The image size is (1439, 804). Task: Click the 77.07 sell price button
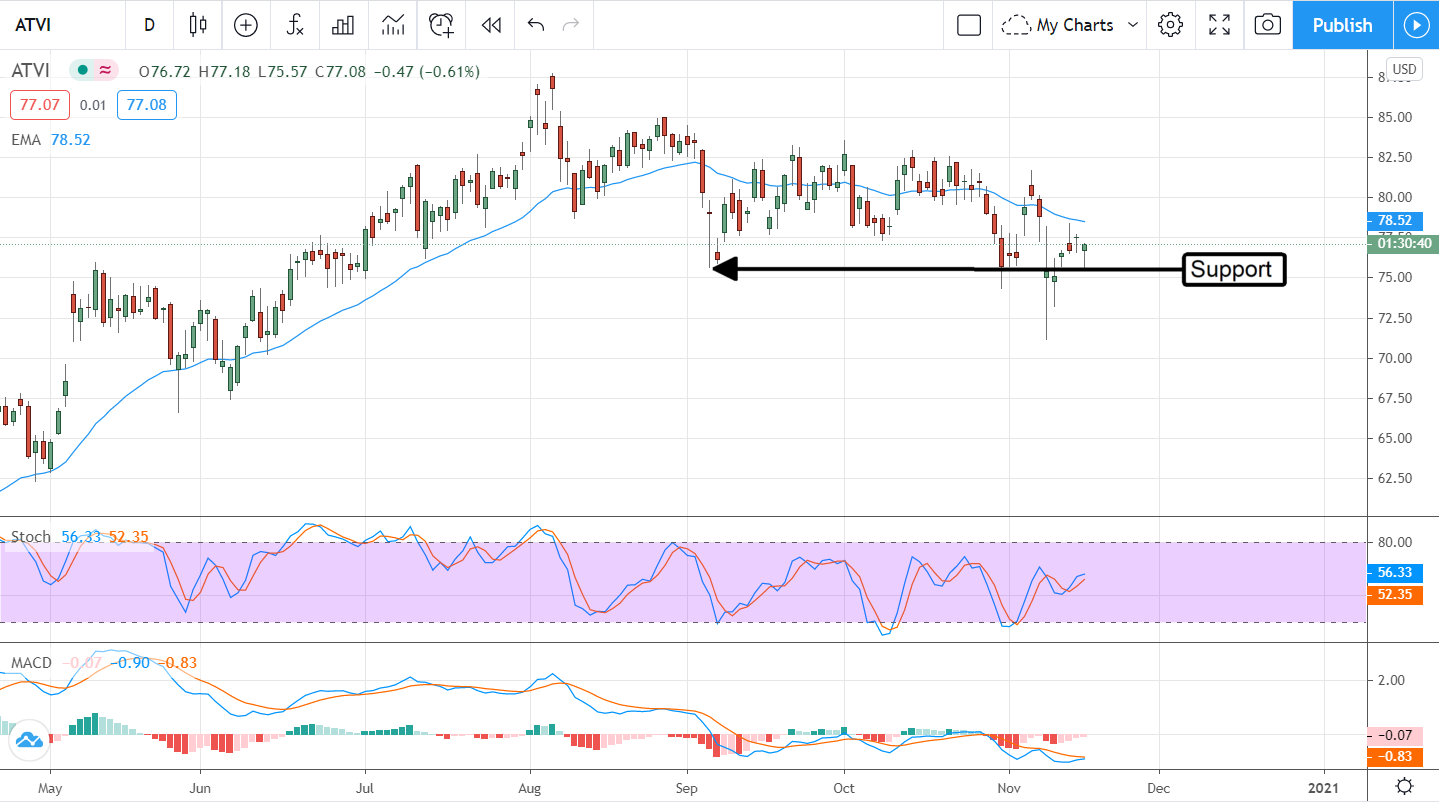(35, 105)
